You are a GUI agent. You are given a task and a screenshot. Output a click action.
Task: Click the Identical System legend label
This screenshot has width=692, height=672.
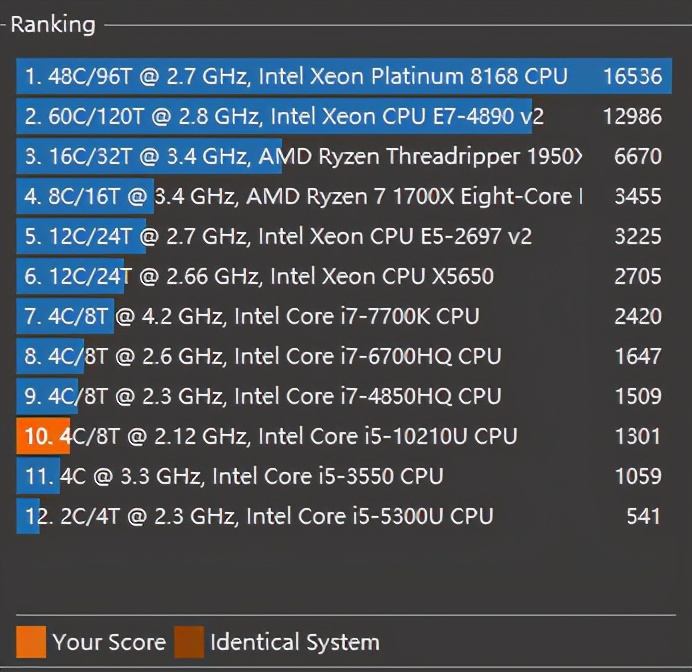[x=294, y=642]
